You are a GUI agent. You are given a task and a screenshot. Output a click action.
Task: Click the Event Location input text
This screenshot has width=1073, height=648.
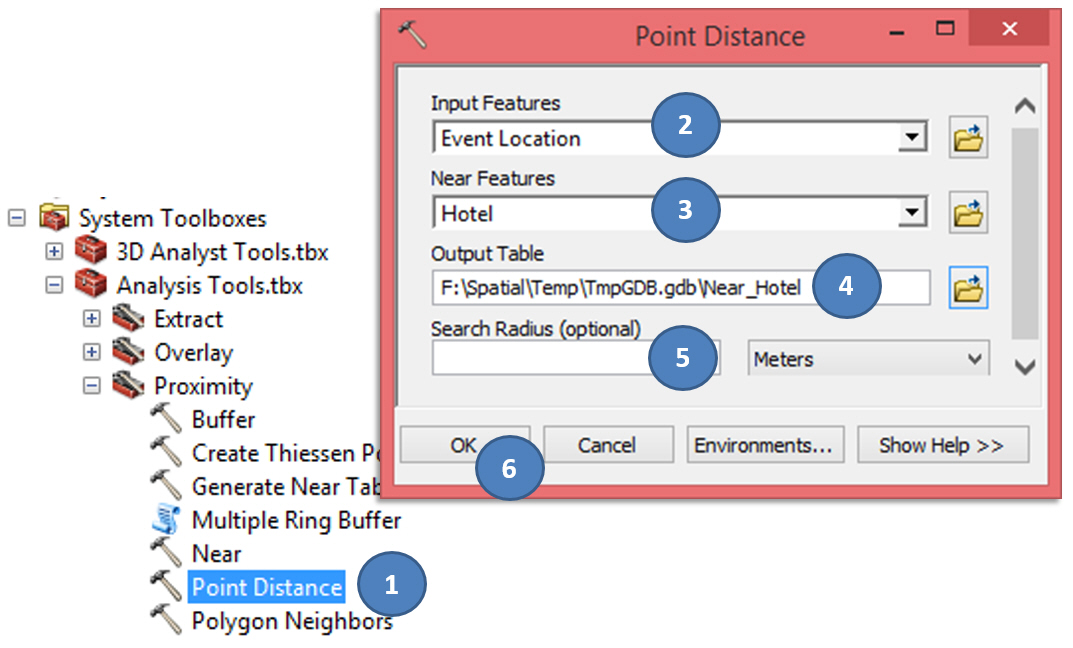pyautogui.click(x=510, y=138)
